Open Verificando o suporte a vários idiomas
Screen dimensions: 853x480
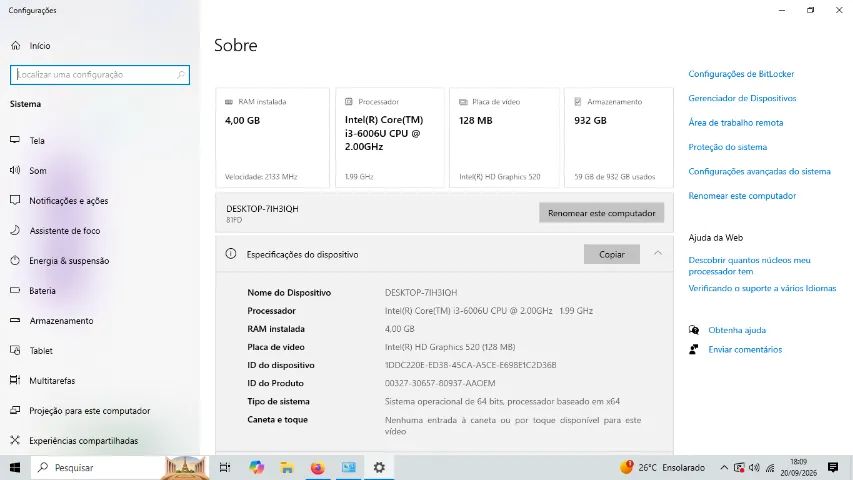[762, 288]
